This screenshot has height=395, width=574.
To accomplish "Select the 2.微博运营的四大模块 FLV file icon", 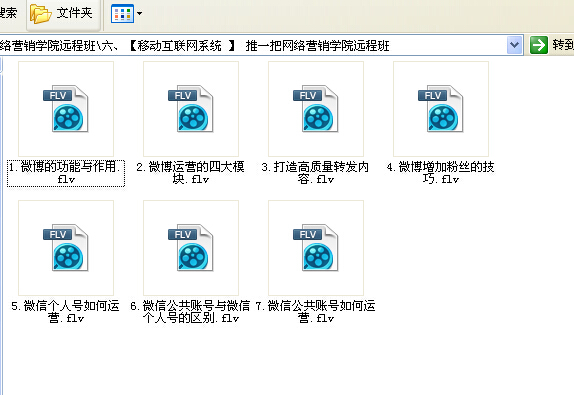I will coord(191,109).
